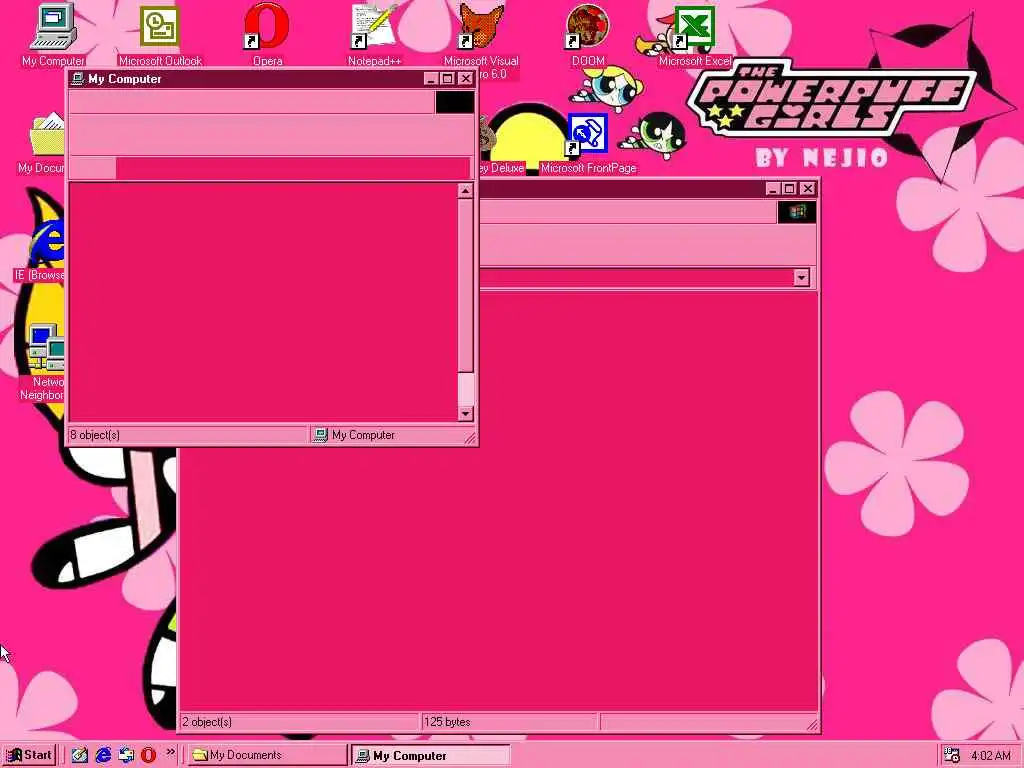The image size is (1024, 768).
Task: Click the black throbber box in My Computer window
Action: pyautogui.click(x=455, y=102)
